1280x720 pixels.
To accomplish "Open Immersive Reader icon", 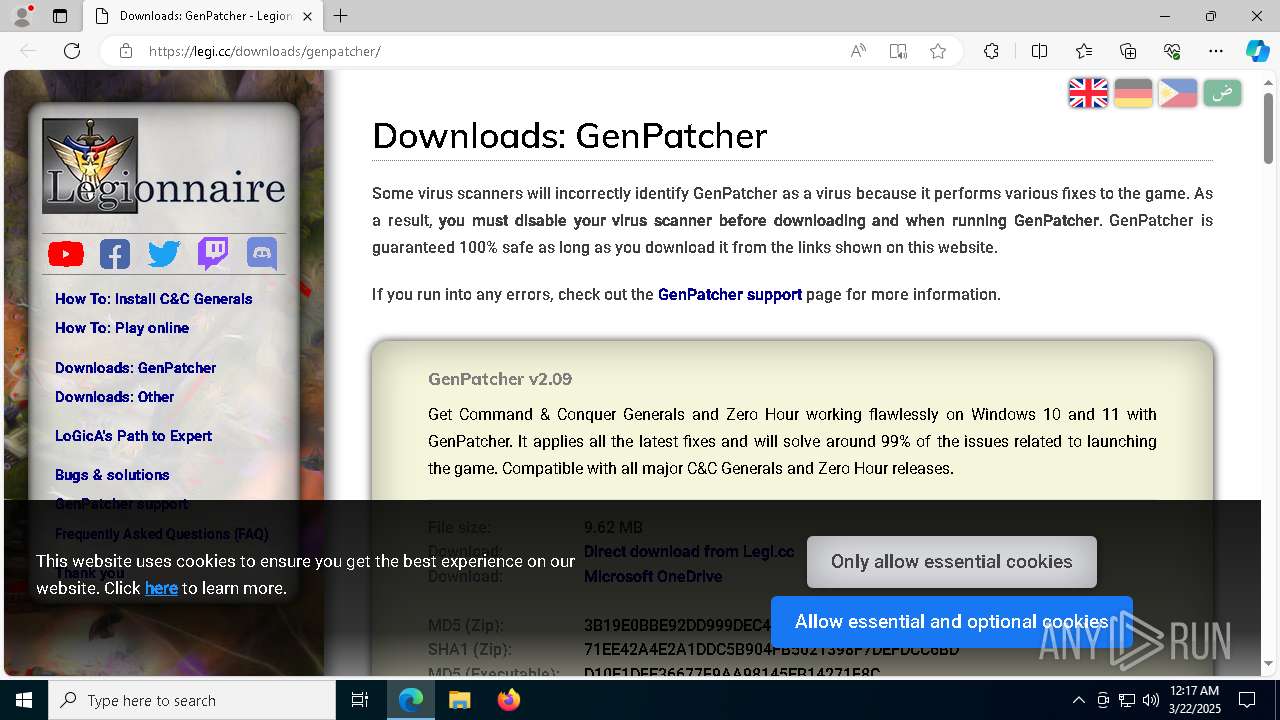I will pyautogui.click(x=898, y=51).
